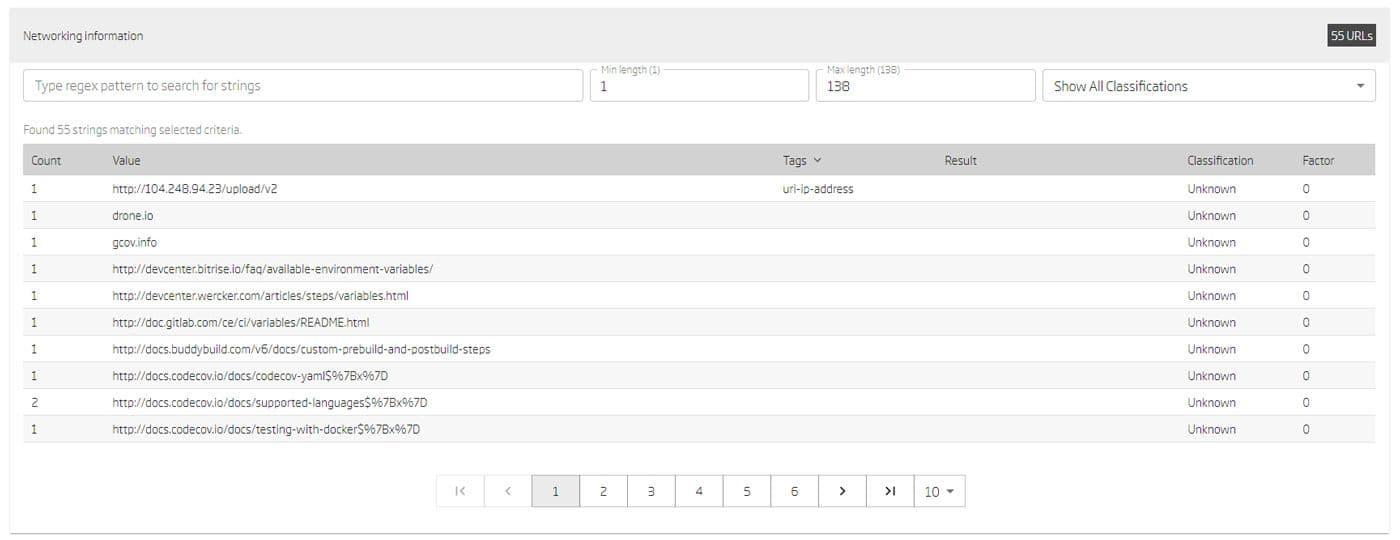Sort by the Count column header
The width and height of the screenshot is (1400, 540).
[x=46, y=160]
